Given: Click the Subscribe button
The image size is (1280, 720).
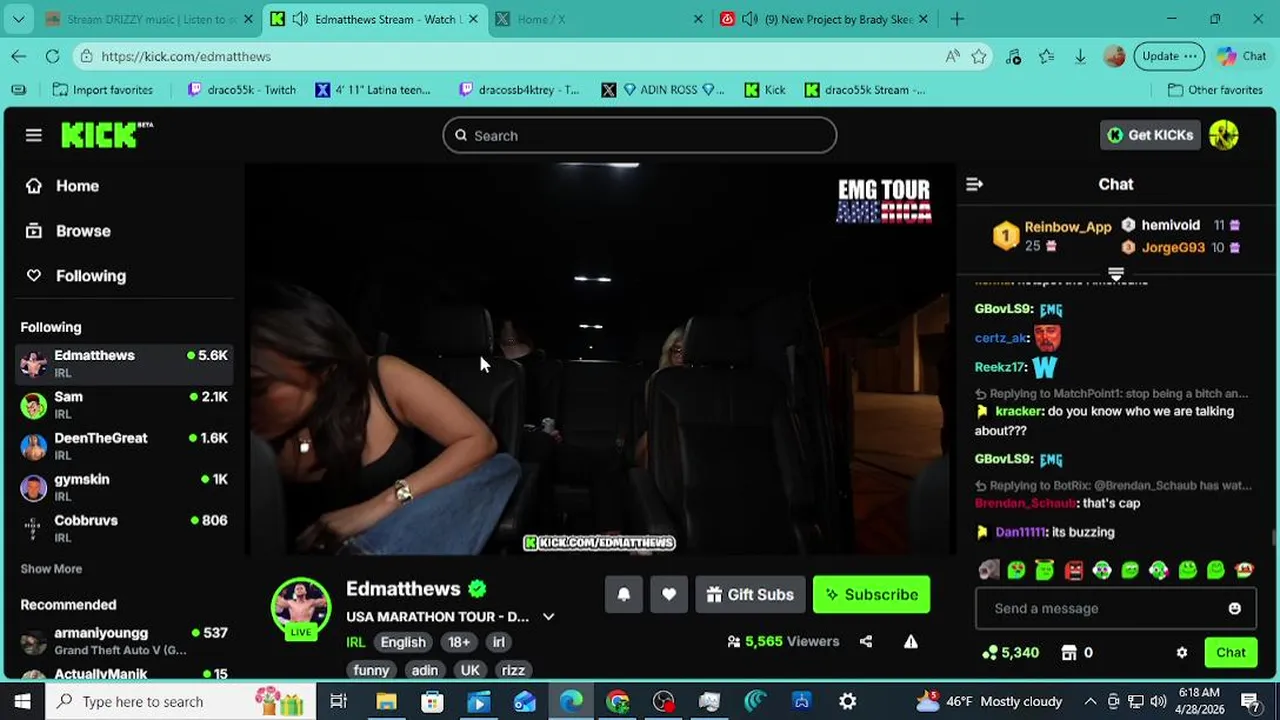Looking at the screenshot, I should click(871, 594).
